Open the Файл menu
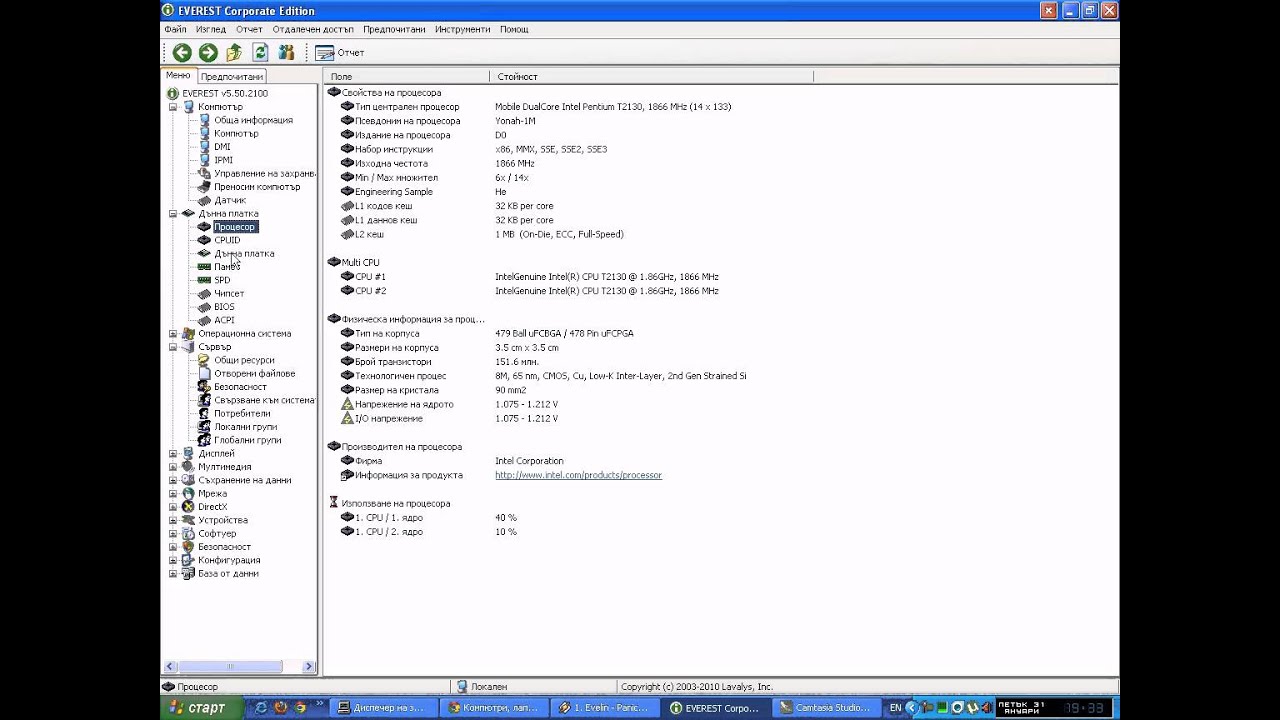 pos(175,29)
